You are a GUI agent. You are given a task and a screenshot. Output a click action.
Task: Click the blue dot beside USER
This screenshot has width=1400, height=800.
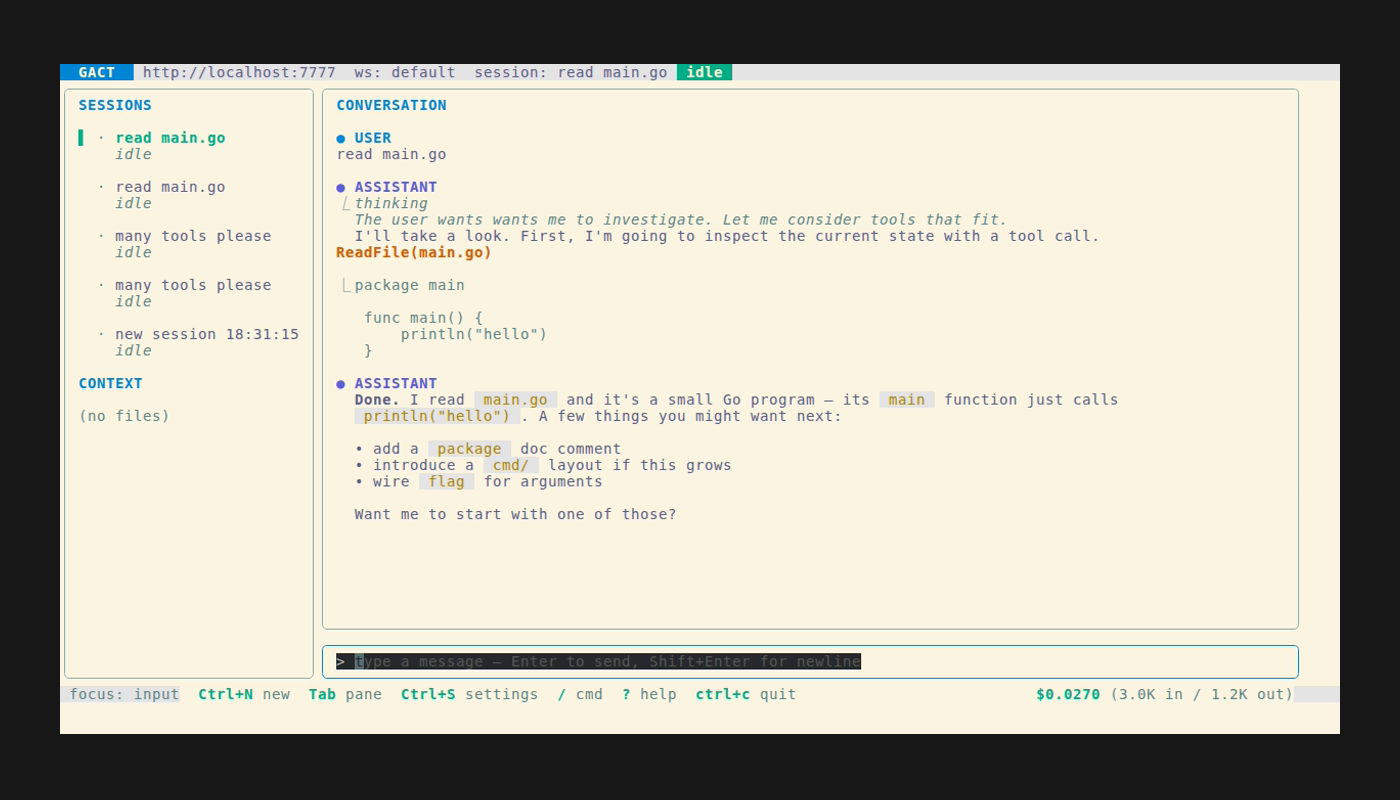pyautogui.click(x=341, y=138)
